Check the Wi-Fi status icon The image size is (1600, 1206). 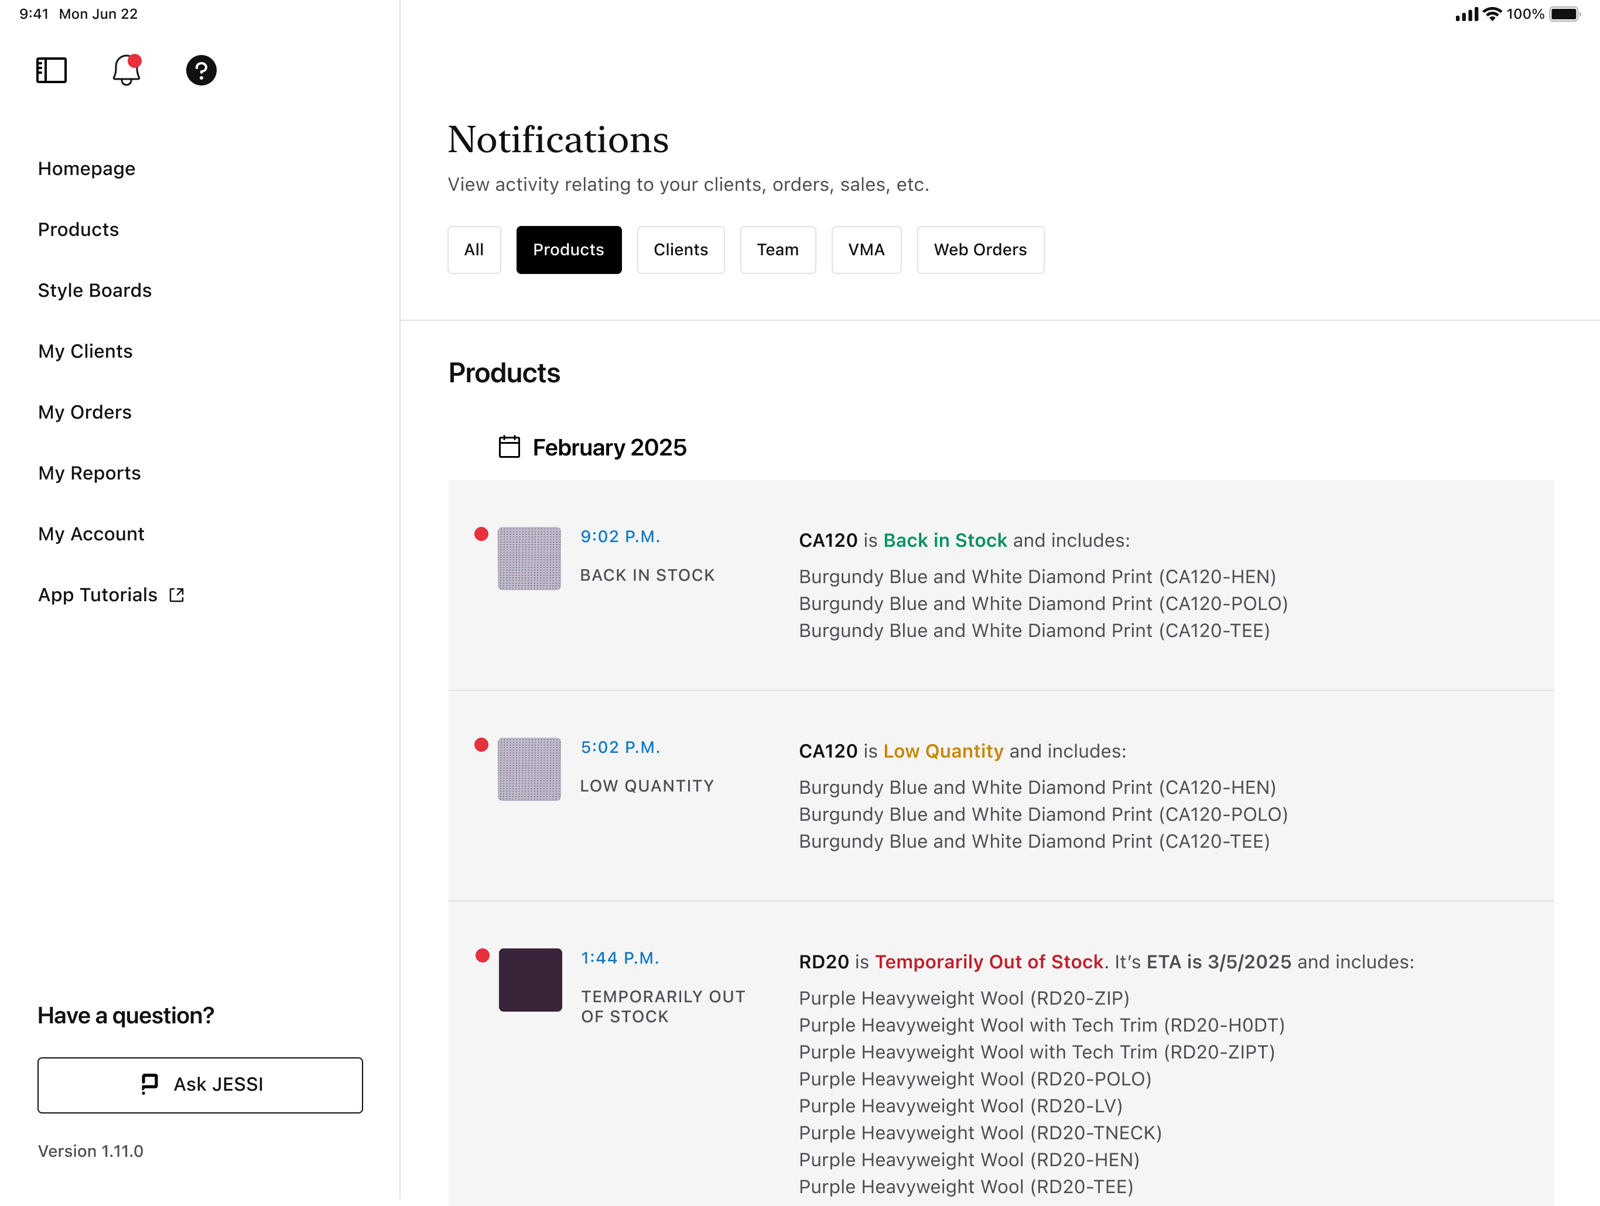tap(1492, 14)
